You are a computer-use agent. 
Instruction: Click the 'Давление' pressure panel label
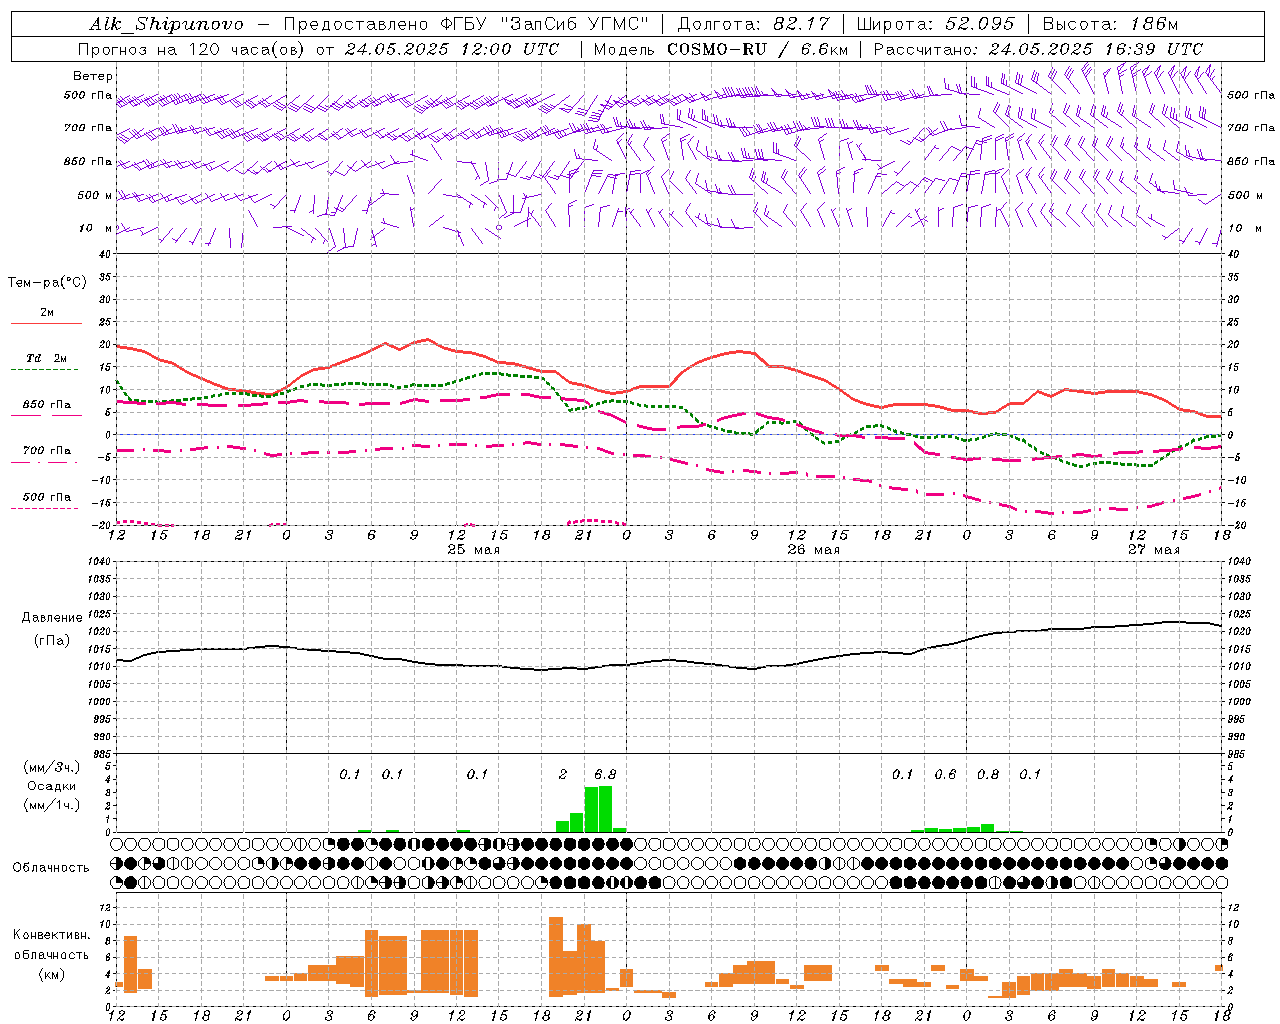52,618
